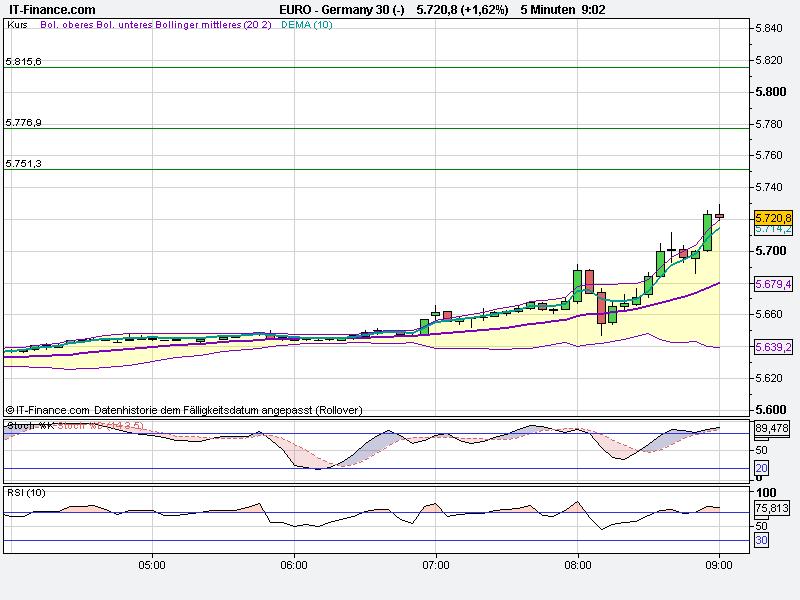The width and height of the screenshot is (800, 600).
Task: Click the 5.751,3 horizontal line label
Action: click(x=23, y=164)
